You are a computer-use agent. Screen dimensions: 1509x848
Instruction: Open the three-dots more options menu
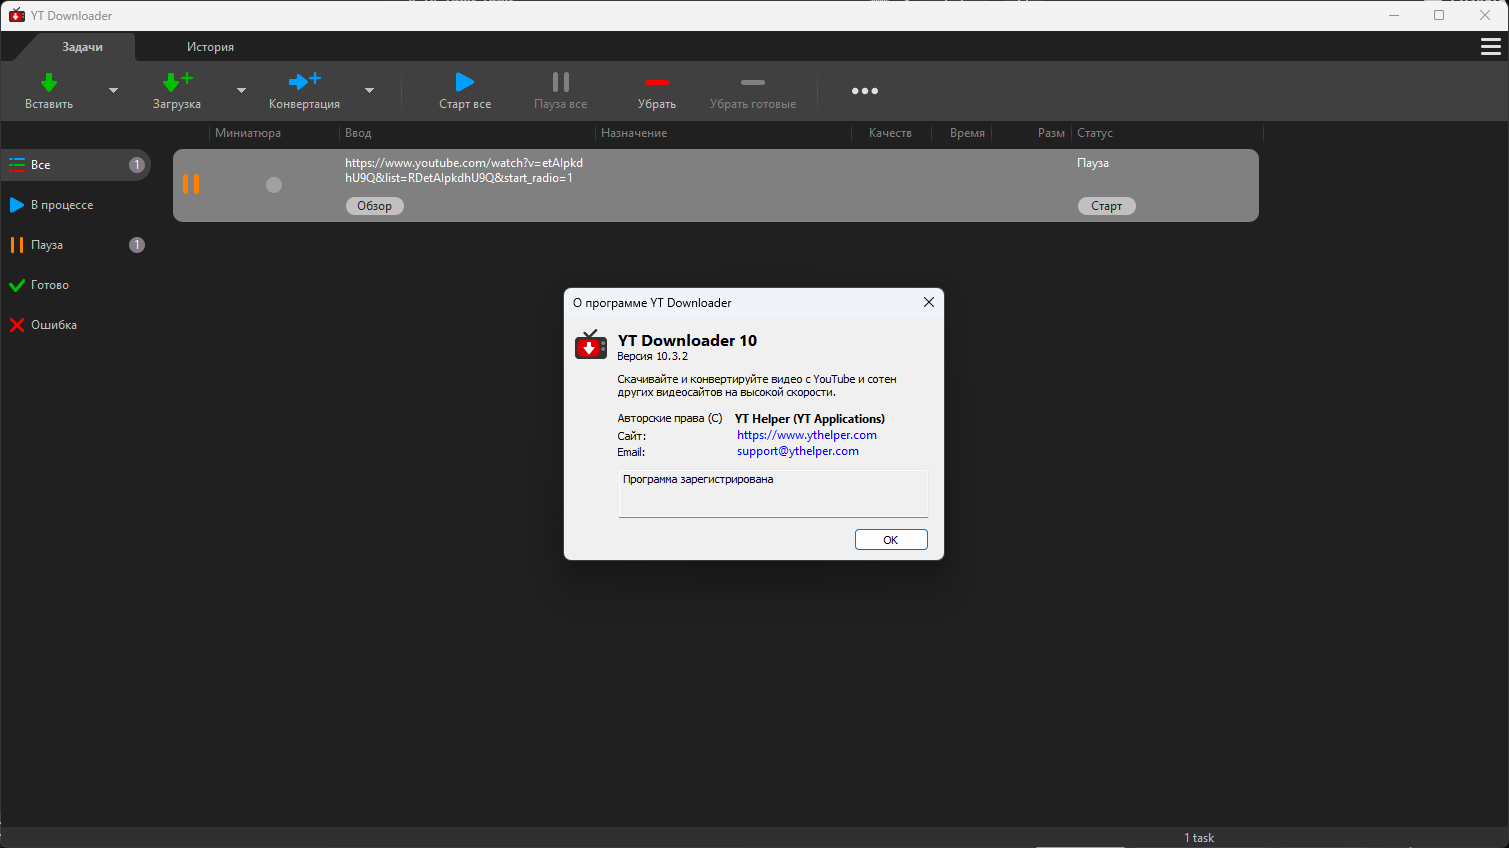click(865, 91)
